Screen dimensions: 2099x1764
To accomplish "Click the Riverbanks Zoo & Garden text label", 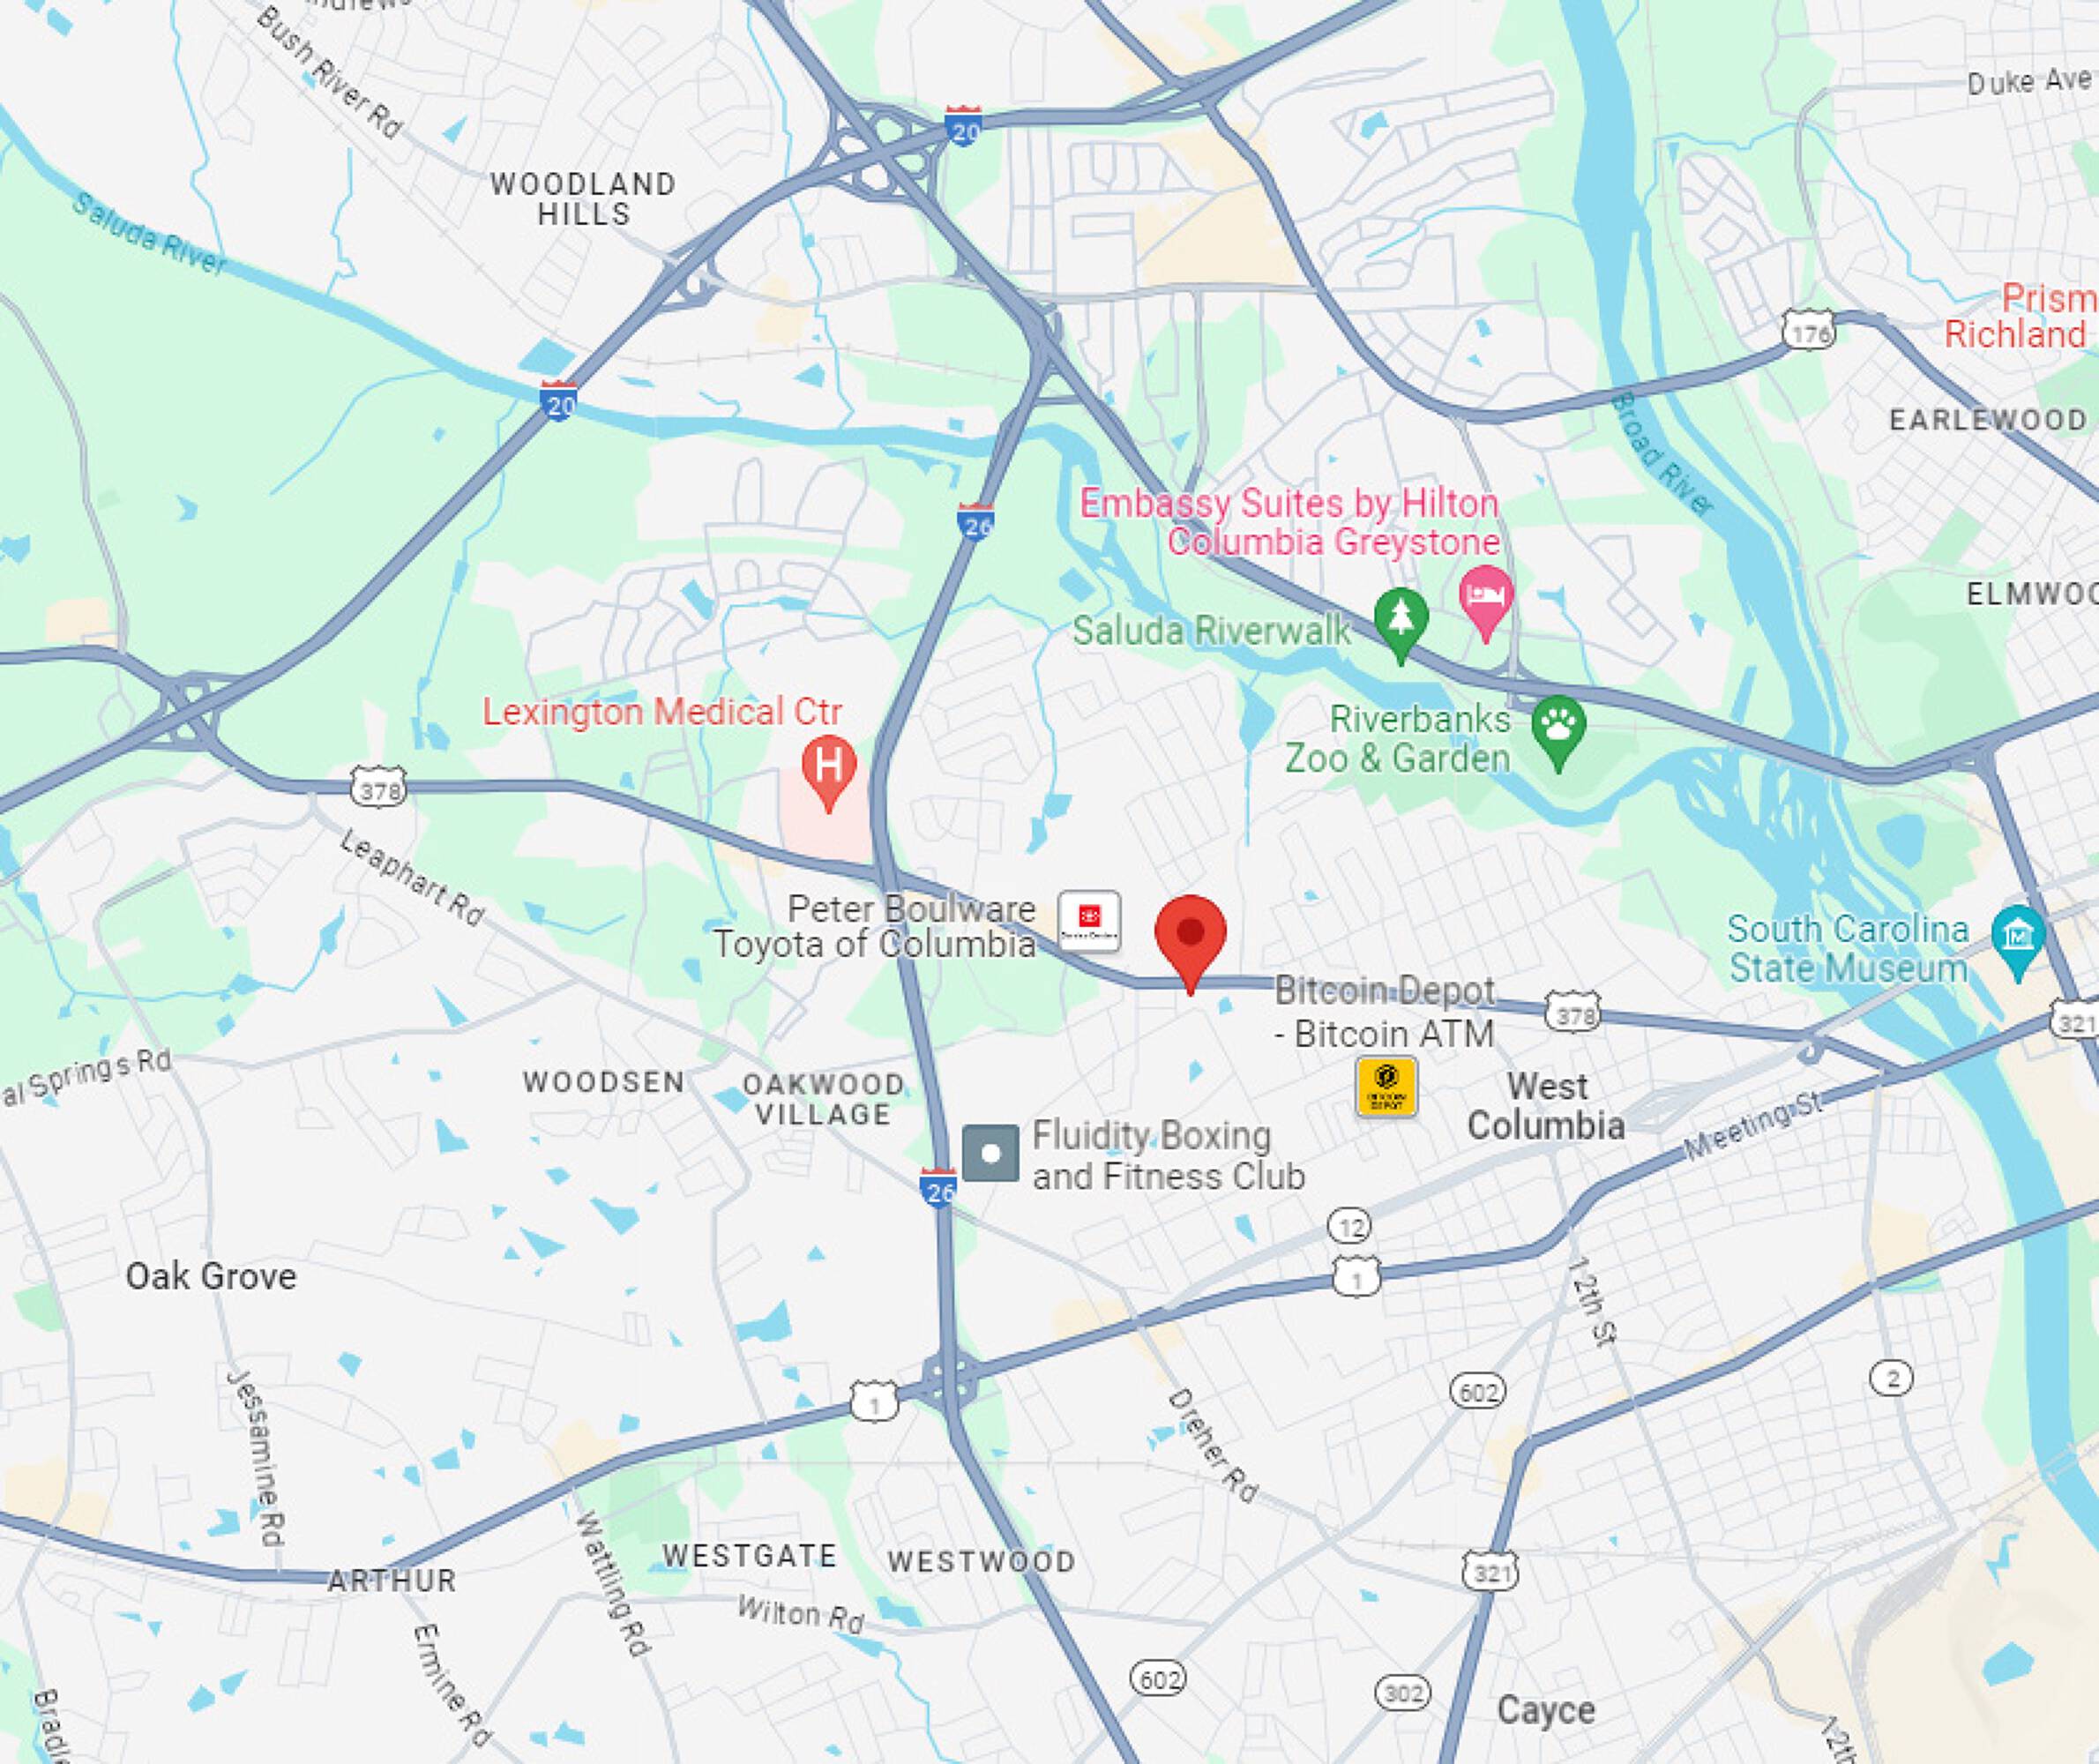I will 1398,739.
